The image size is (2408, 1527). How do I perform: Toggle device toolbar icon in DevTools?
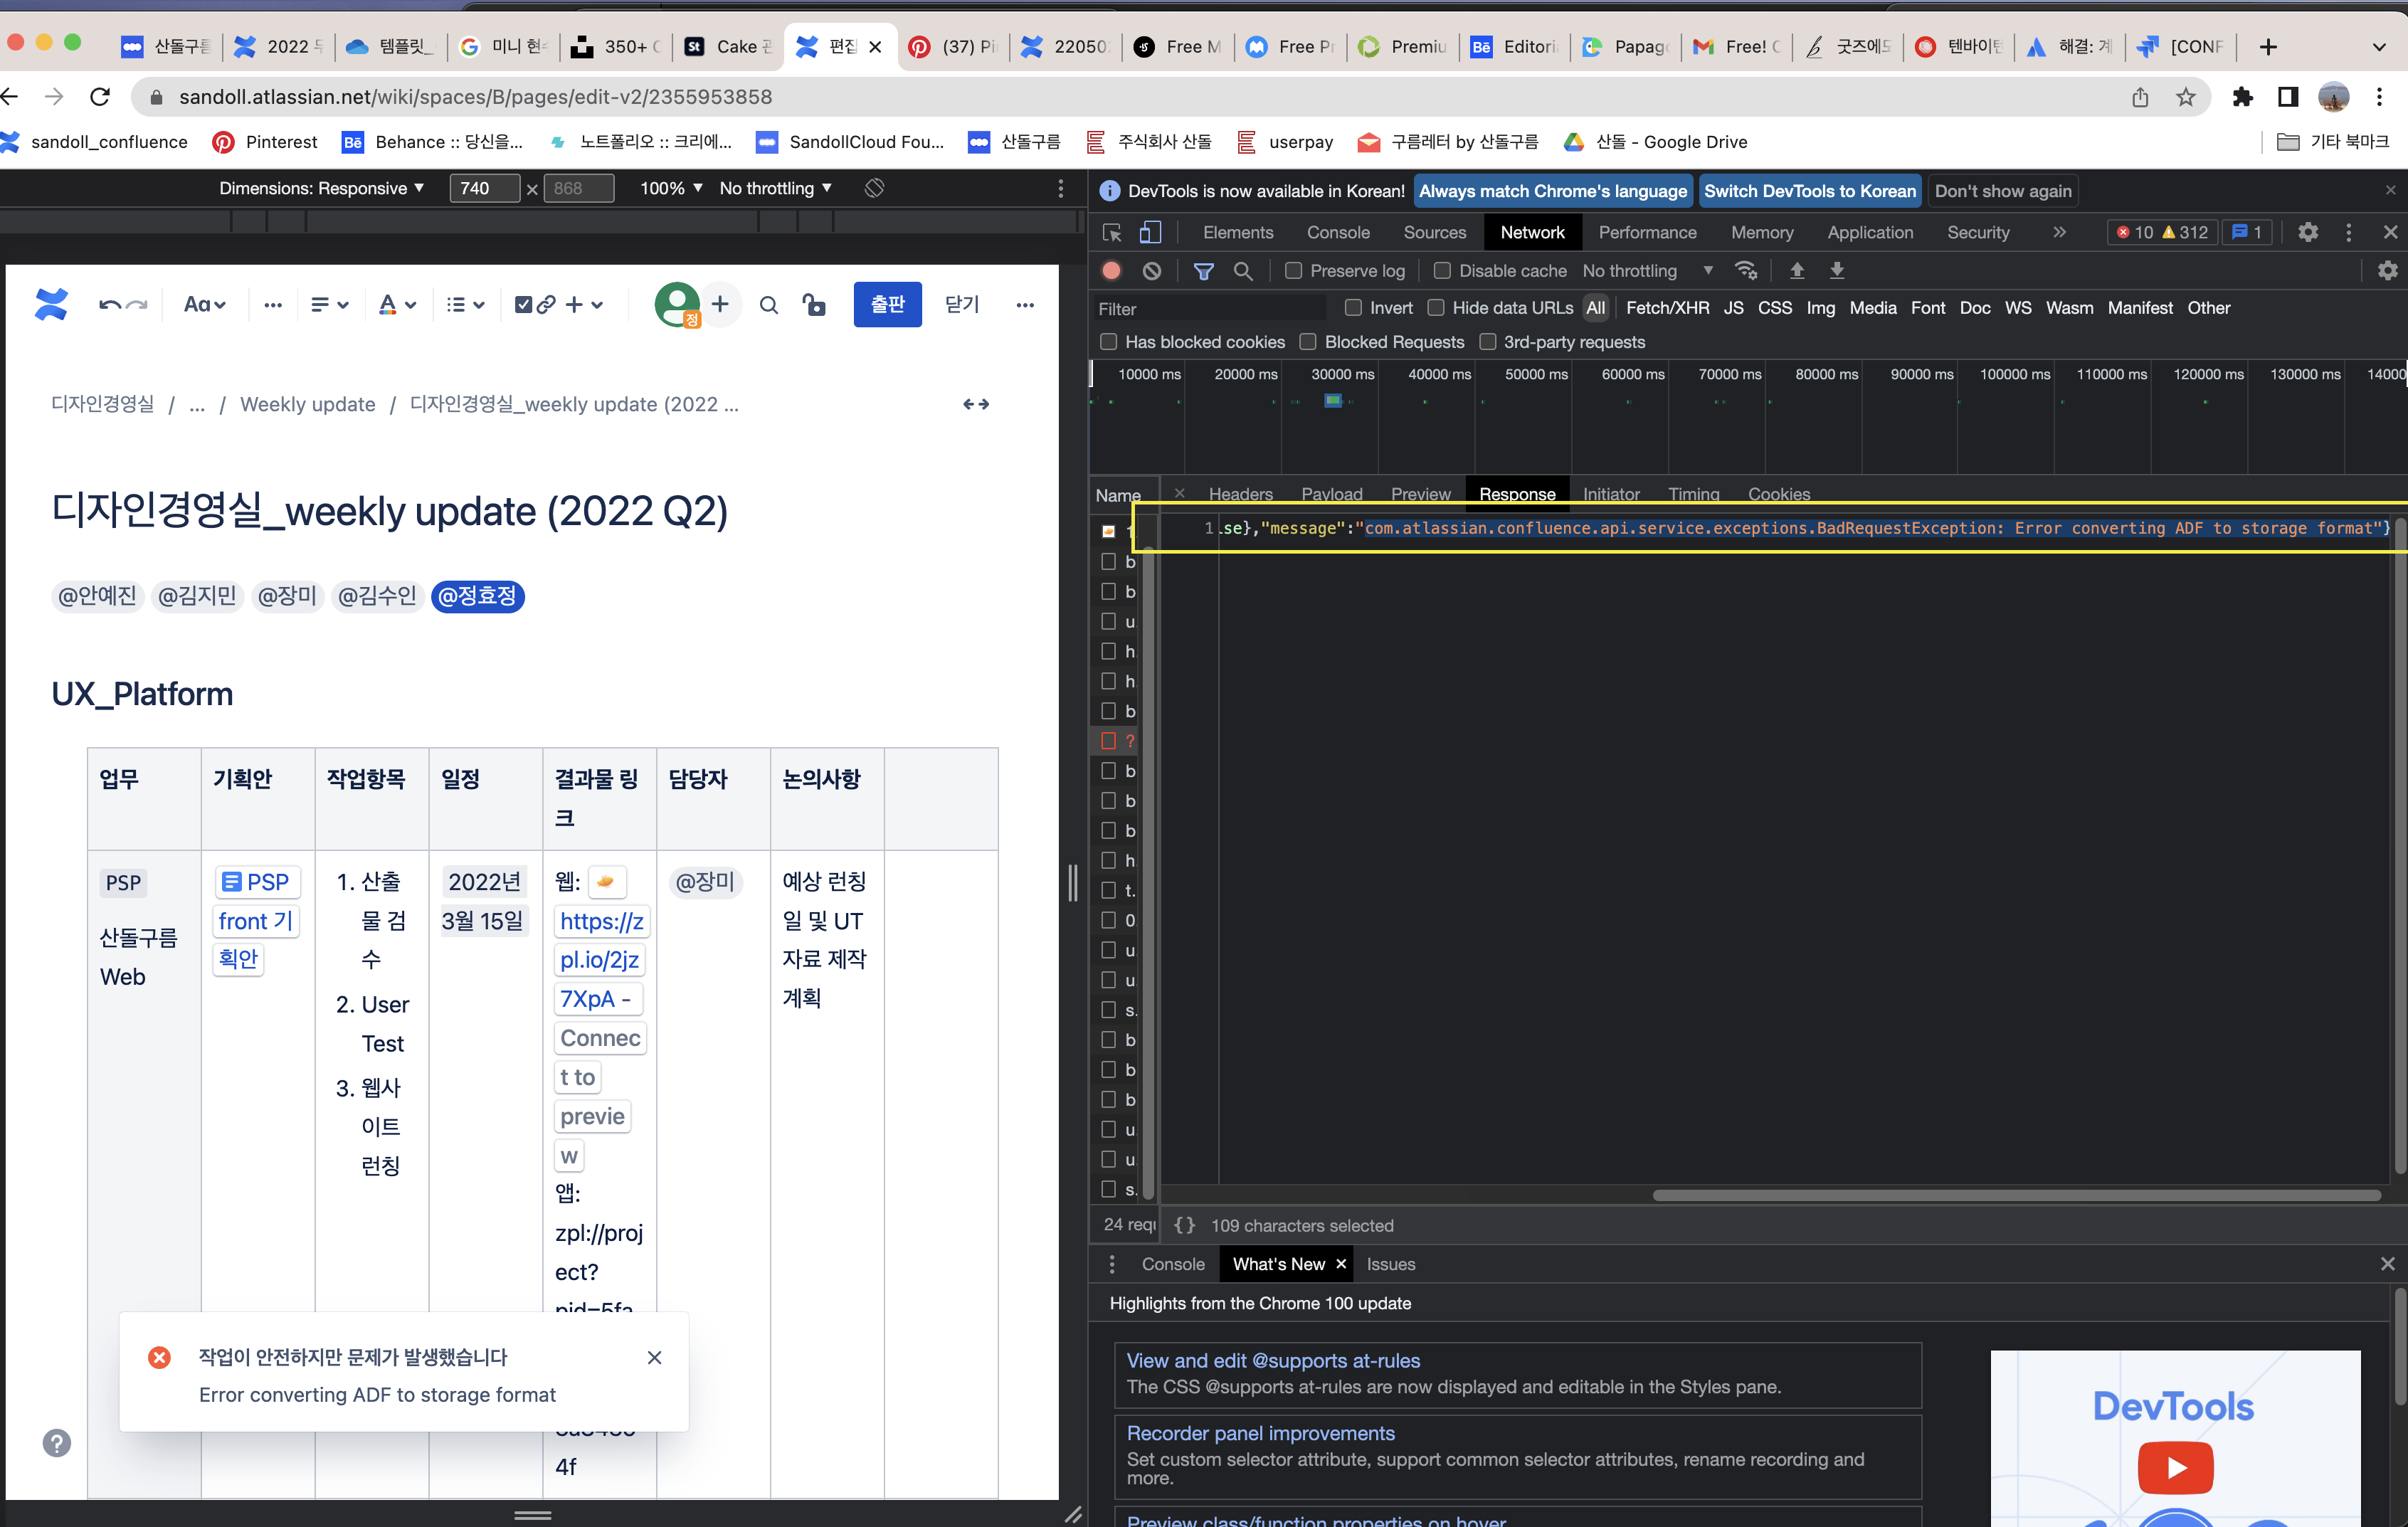(1150, 232)
